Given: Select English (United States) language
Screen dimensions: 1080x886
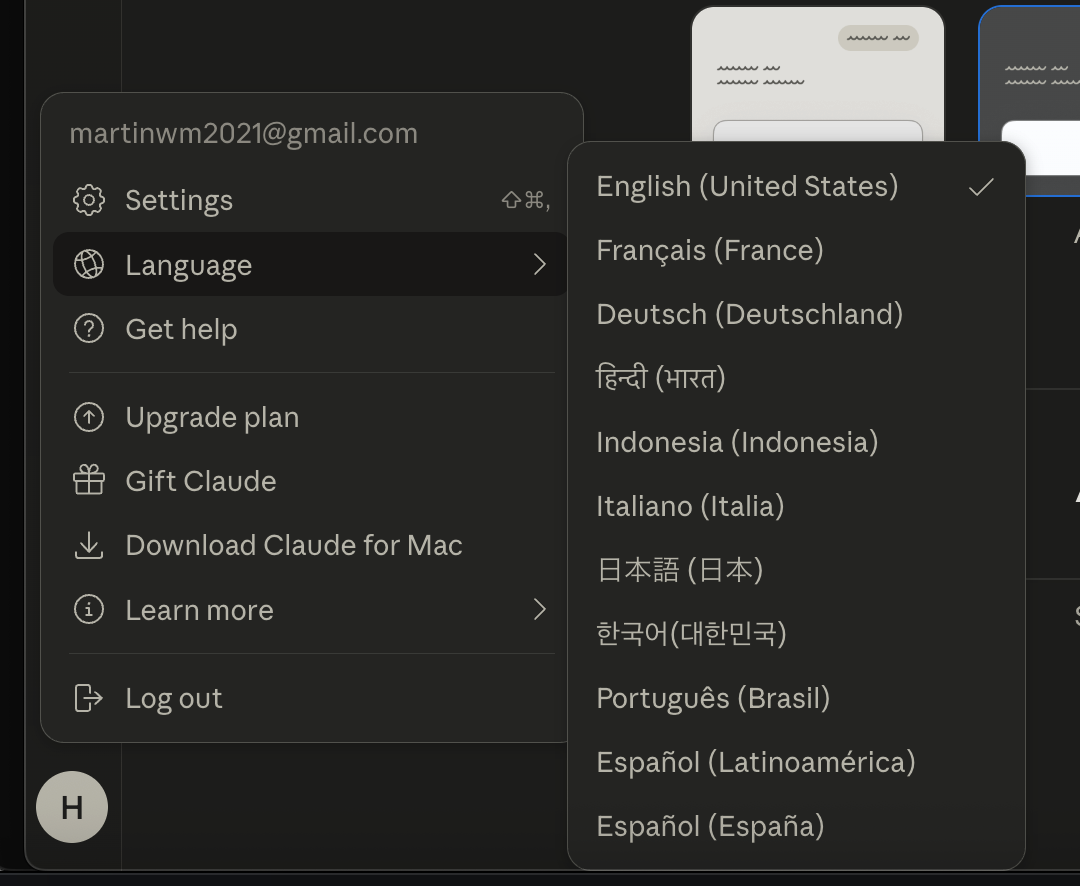Looking at the screenshot, I should tap(796, 187).
